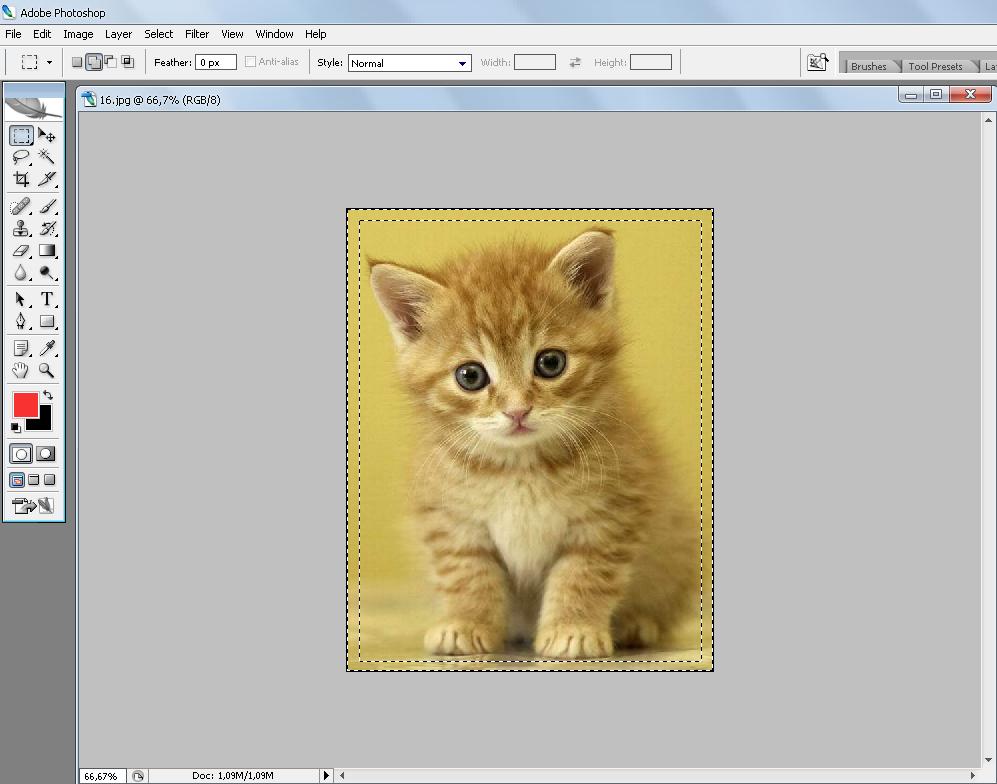Switch to Full Screen with Menu Bar
This screenshot has width=997, height=784.
(x=34, y=480)
